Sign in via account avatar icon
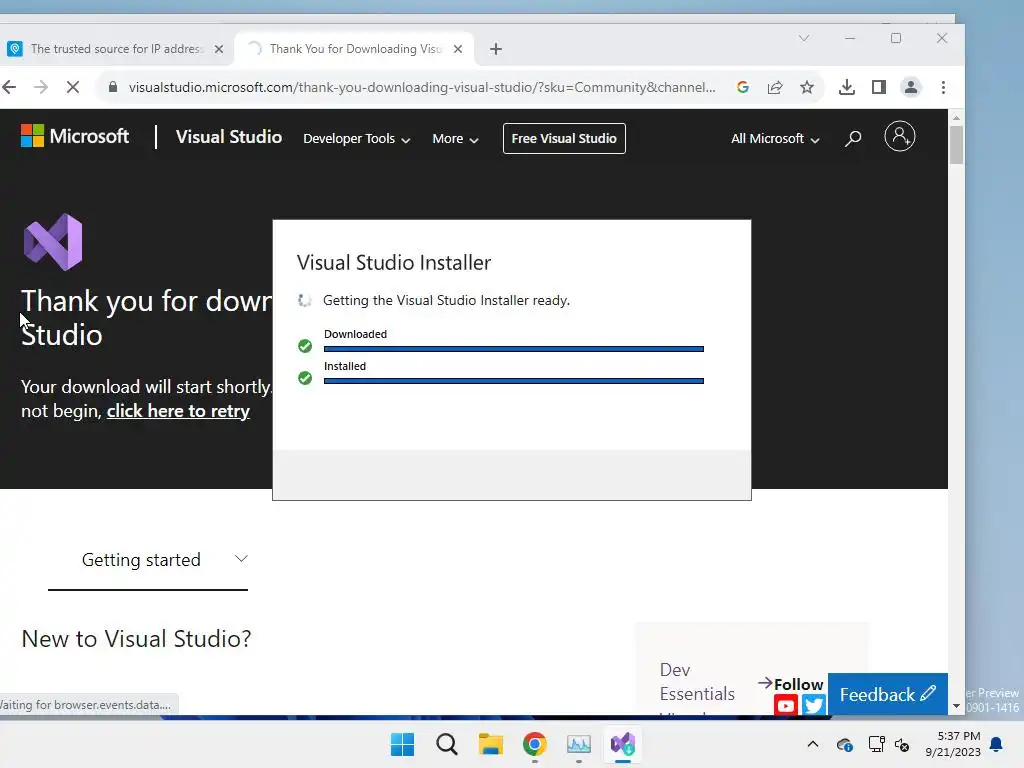The height and width of the screenshot is (768, 1024). 900,136
